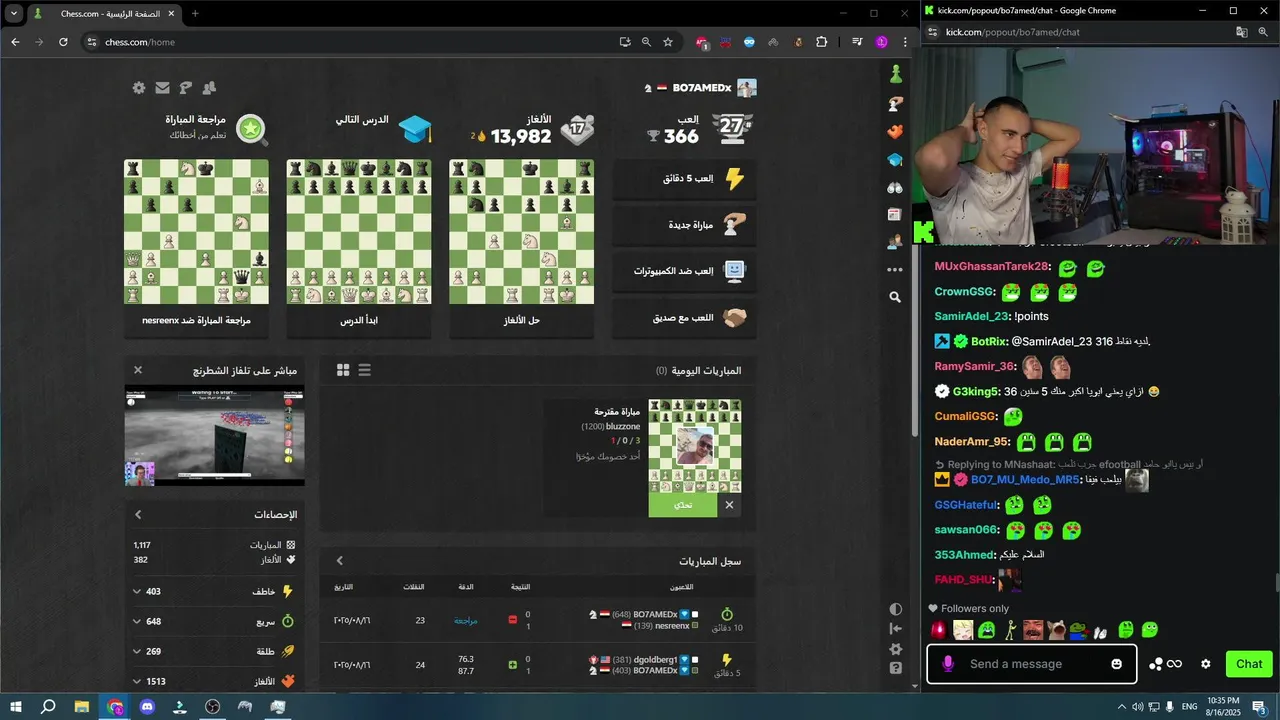Click the New Game button with pawn hand icon
The width and height of the screenshot is (1280, 720).
click(684, 225)
